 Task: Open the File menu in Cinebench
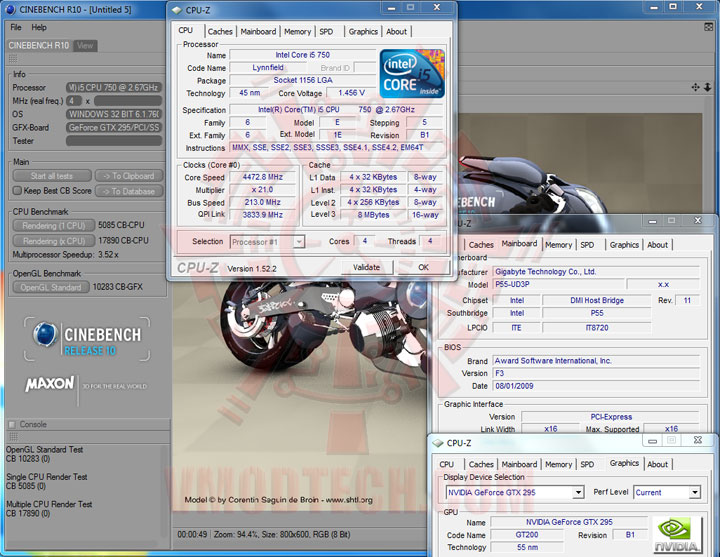(15, 27)
